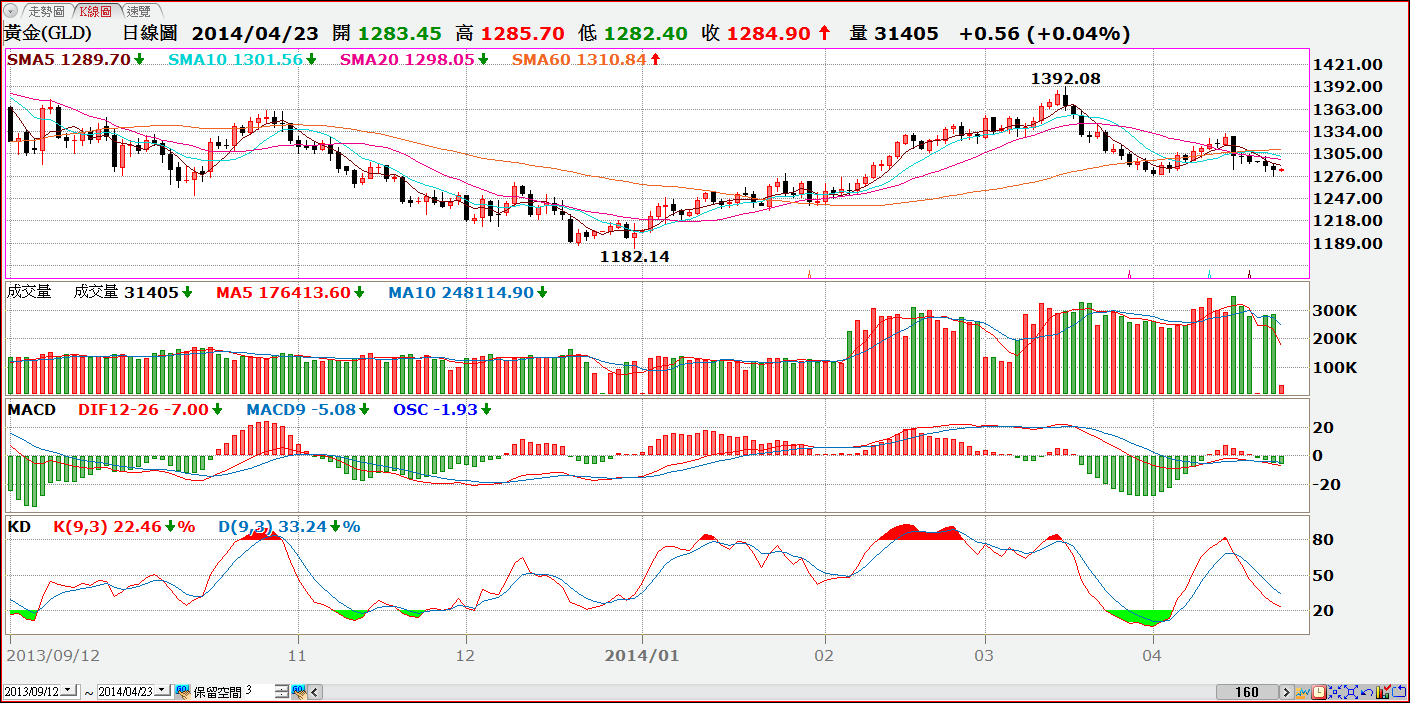Image resolution: width=1410 pixels, height=703 pixels.
Task: Click the MACD panel title
Action: [31, 409]
